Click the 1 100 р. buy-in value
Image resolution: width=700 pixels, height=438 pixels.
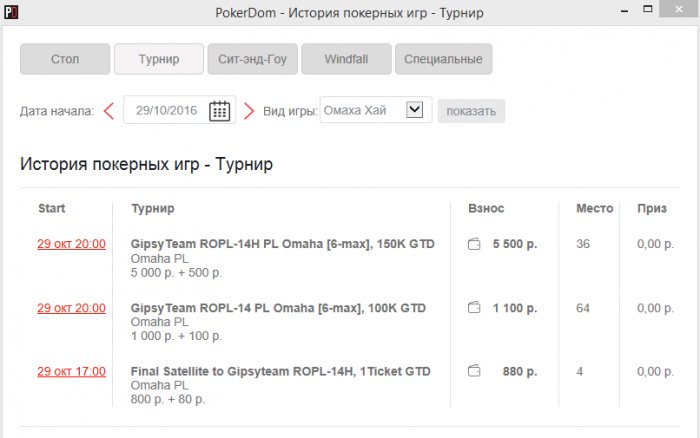[x=515, y=308]
